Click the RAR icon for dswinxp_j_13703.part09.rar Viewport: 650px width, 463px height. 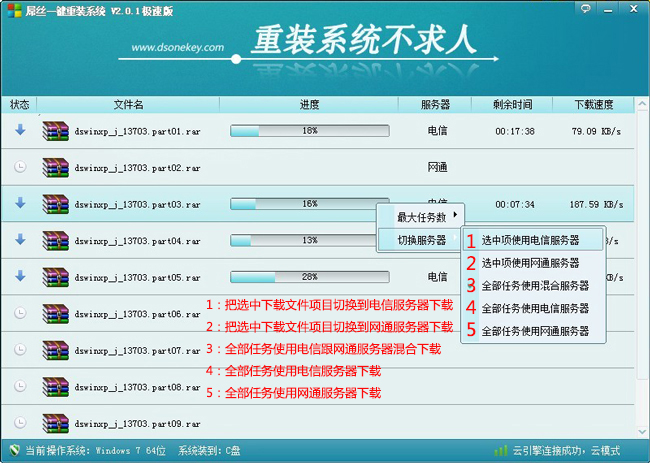tap(56, 424)
